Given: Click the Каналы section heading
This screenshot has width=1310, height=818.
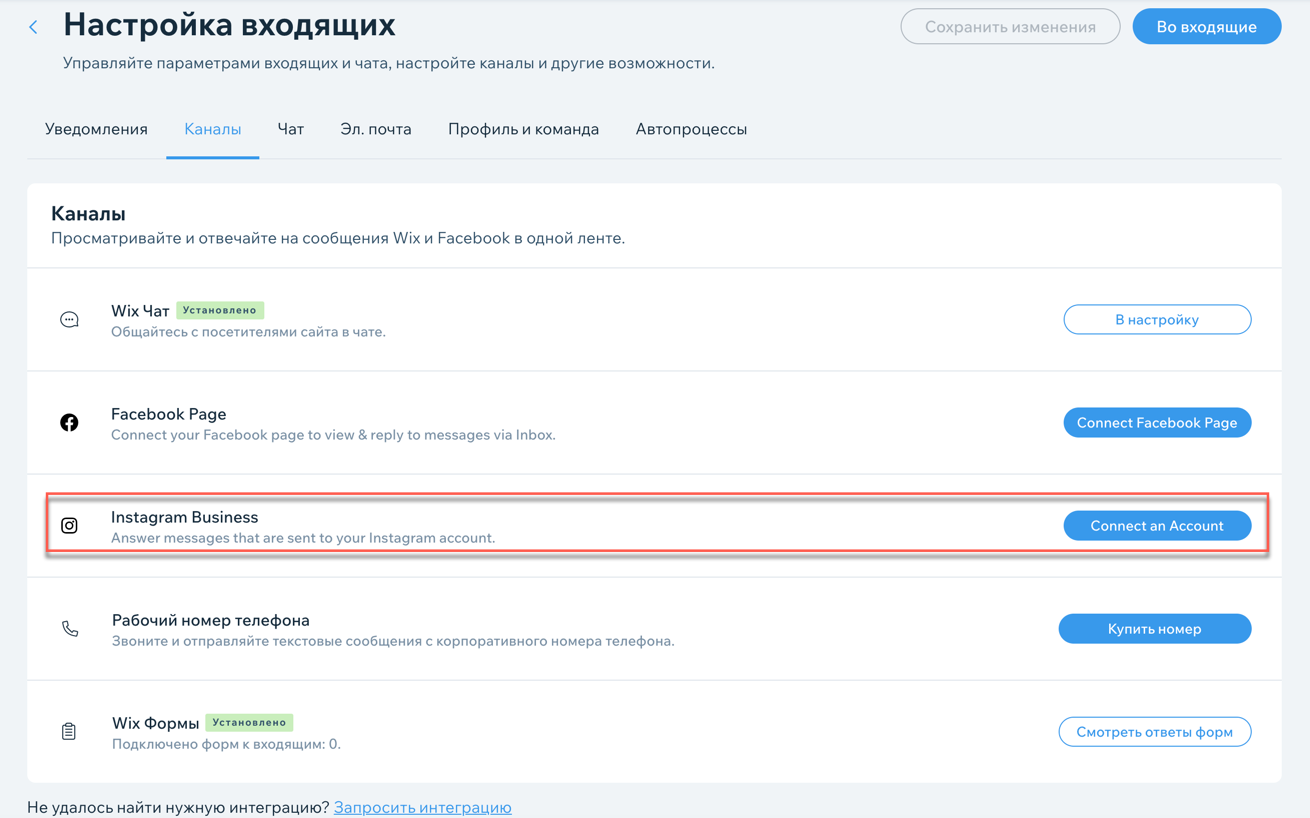Looking at the screenshot, I should 88,214.
